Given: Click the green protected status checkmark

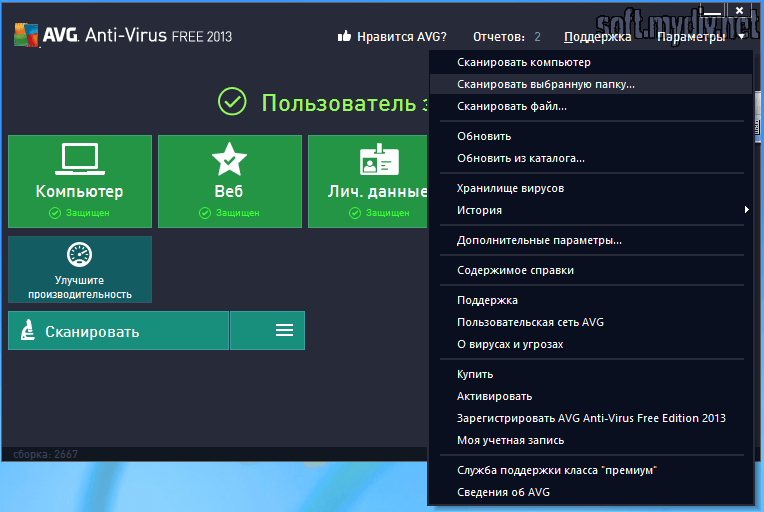Looking at the screenshot, I should click(x=232, y=101).
